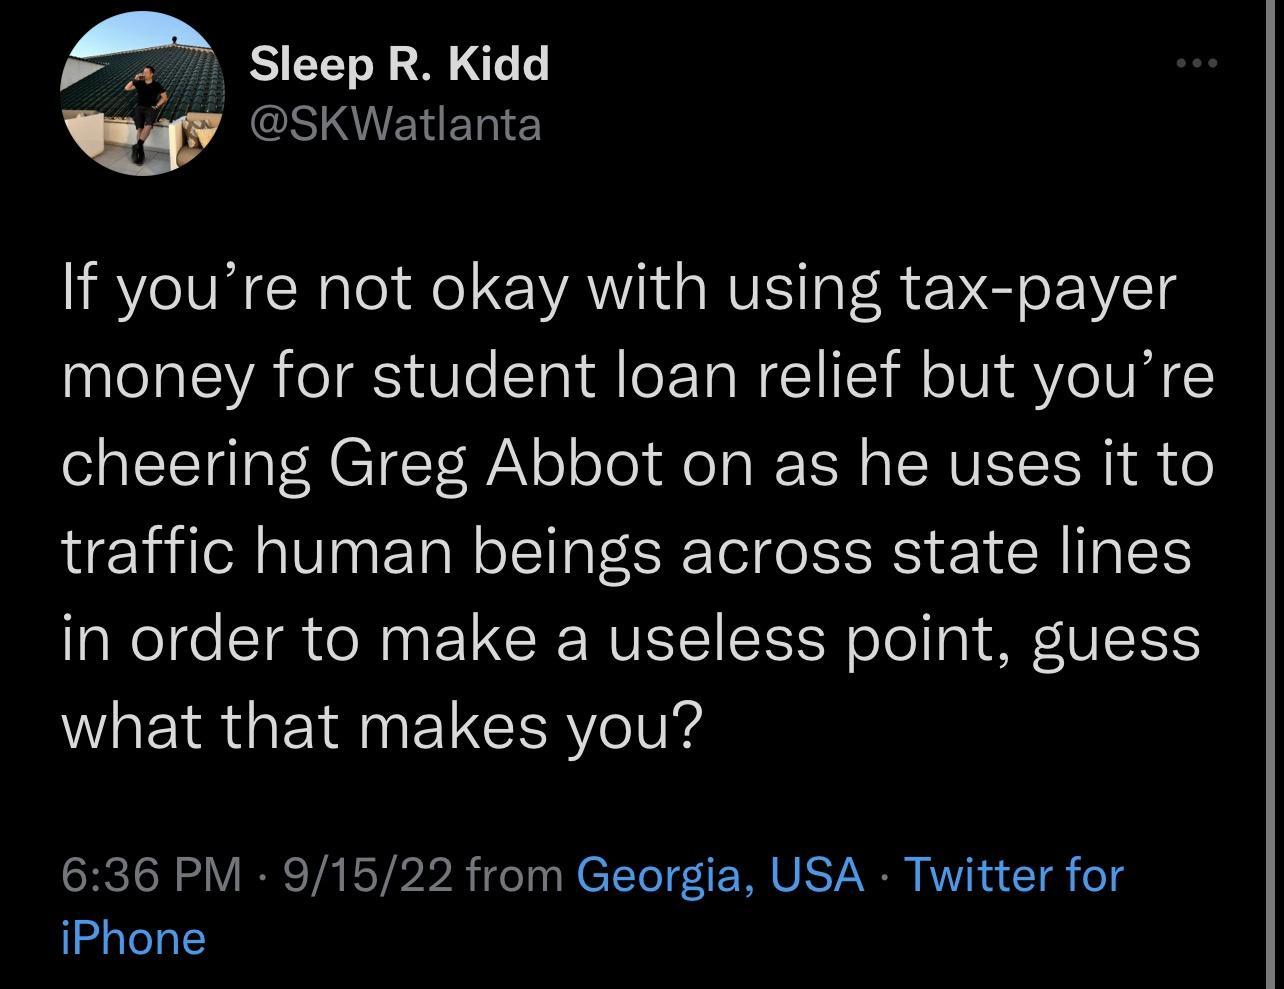Click the display name Sleep R. Kidd
This screenshot has width=1284, height=989.
[x=399, y=62]
